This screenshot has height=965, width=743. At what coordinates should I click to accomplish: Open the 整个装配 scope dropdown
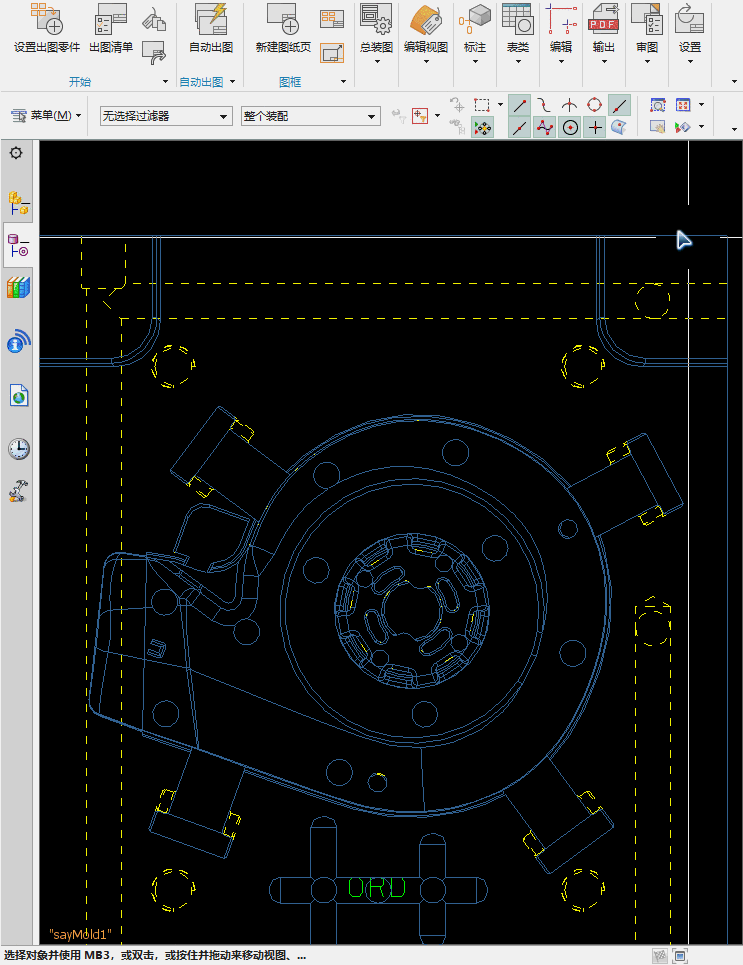pyautogui.click(x=310, y=116)
